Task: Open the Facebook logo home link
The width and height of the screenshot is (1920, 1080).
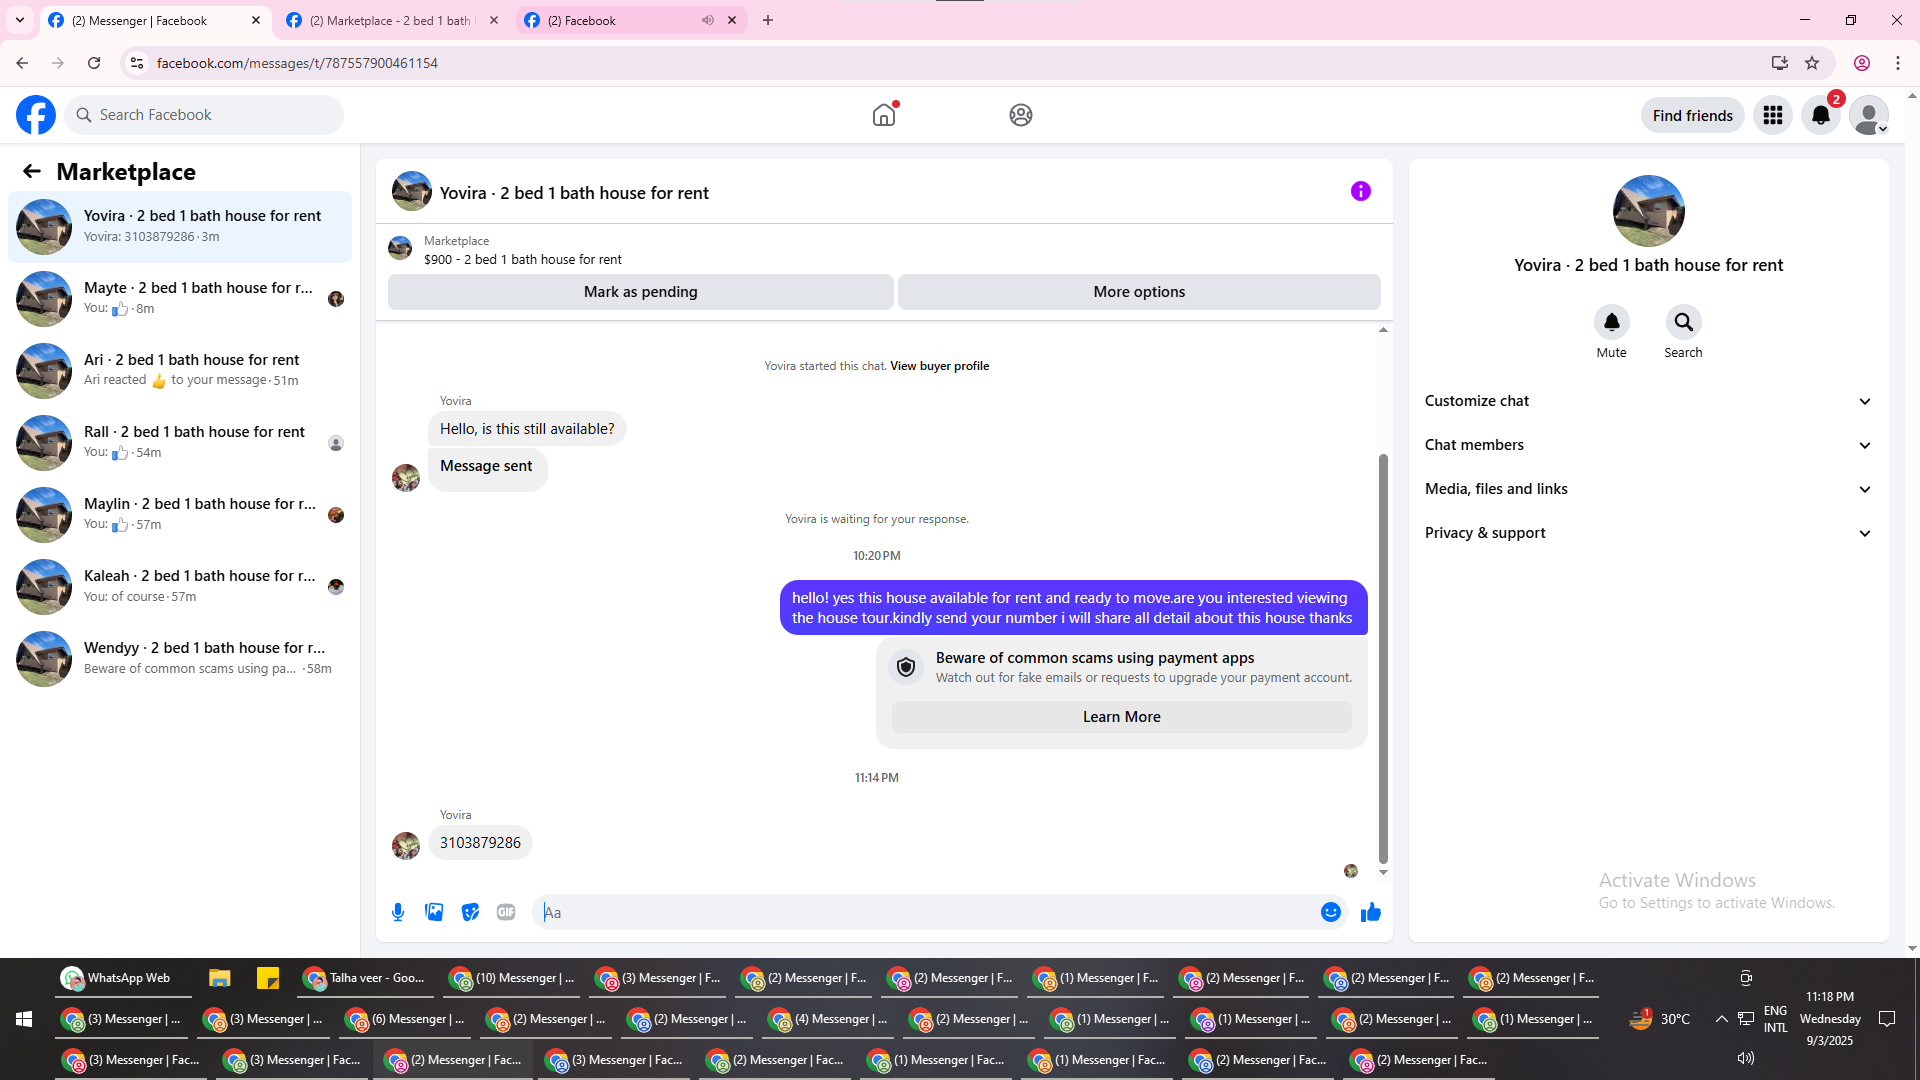Action: click(x=36, y=115)
